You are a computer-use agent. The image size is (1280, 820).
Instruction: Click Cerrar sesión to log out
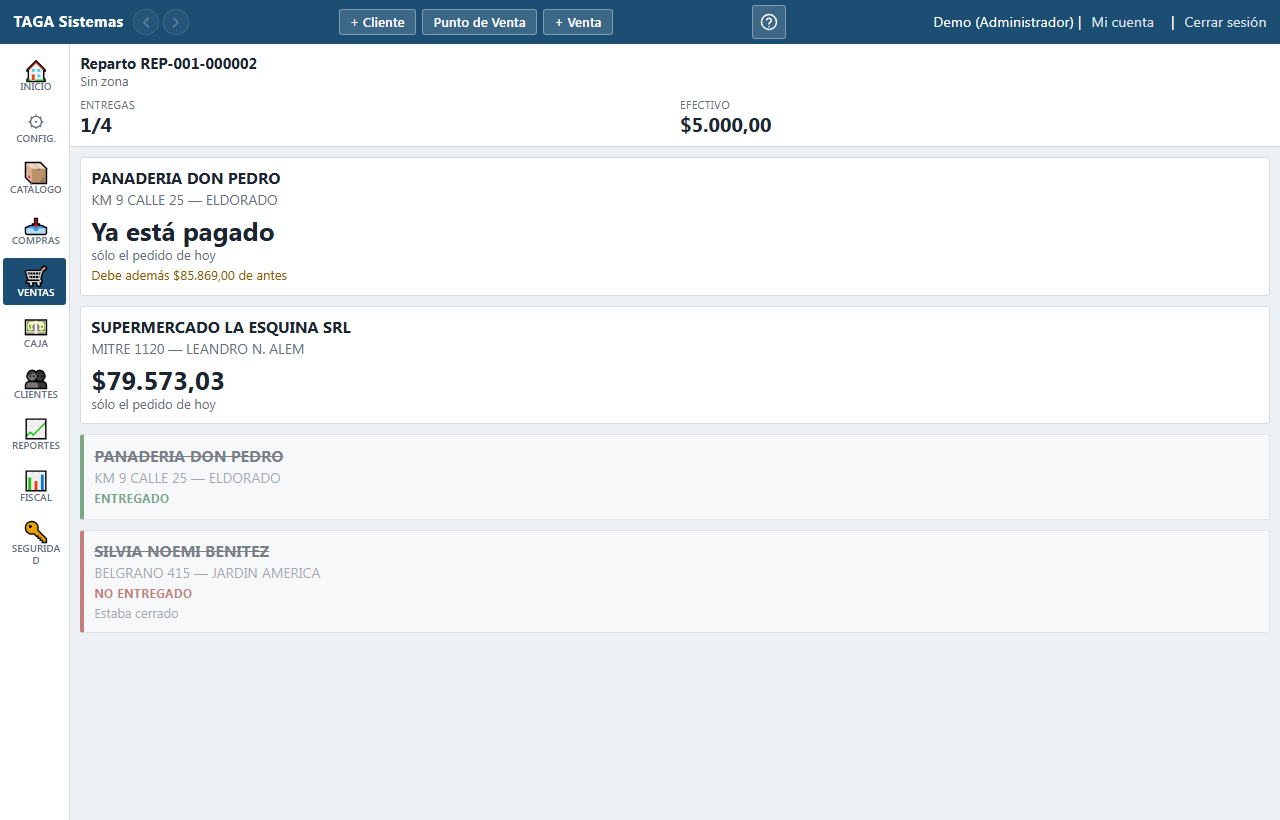[x=1225, y=22]
